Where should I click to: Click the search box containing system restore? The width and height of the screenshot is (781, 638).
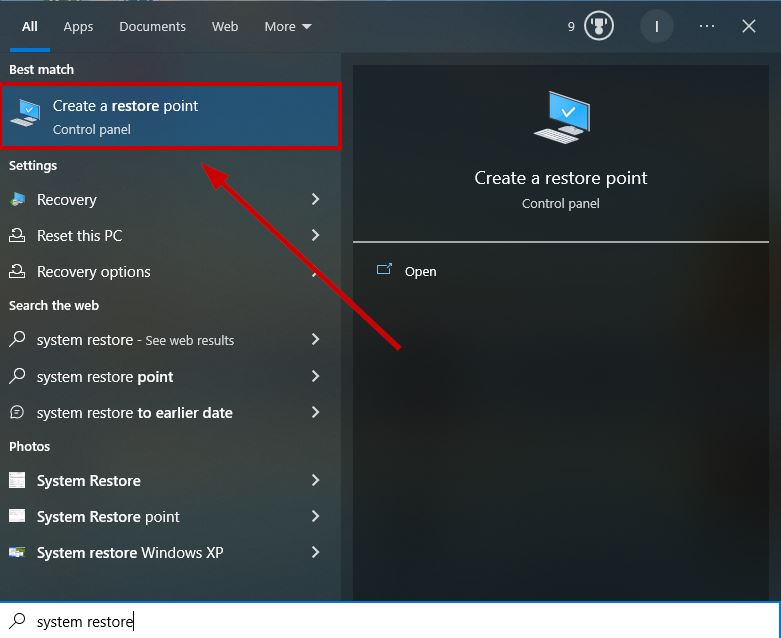[390, 621]
